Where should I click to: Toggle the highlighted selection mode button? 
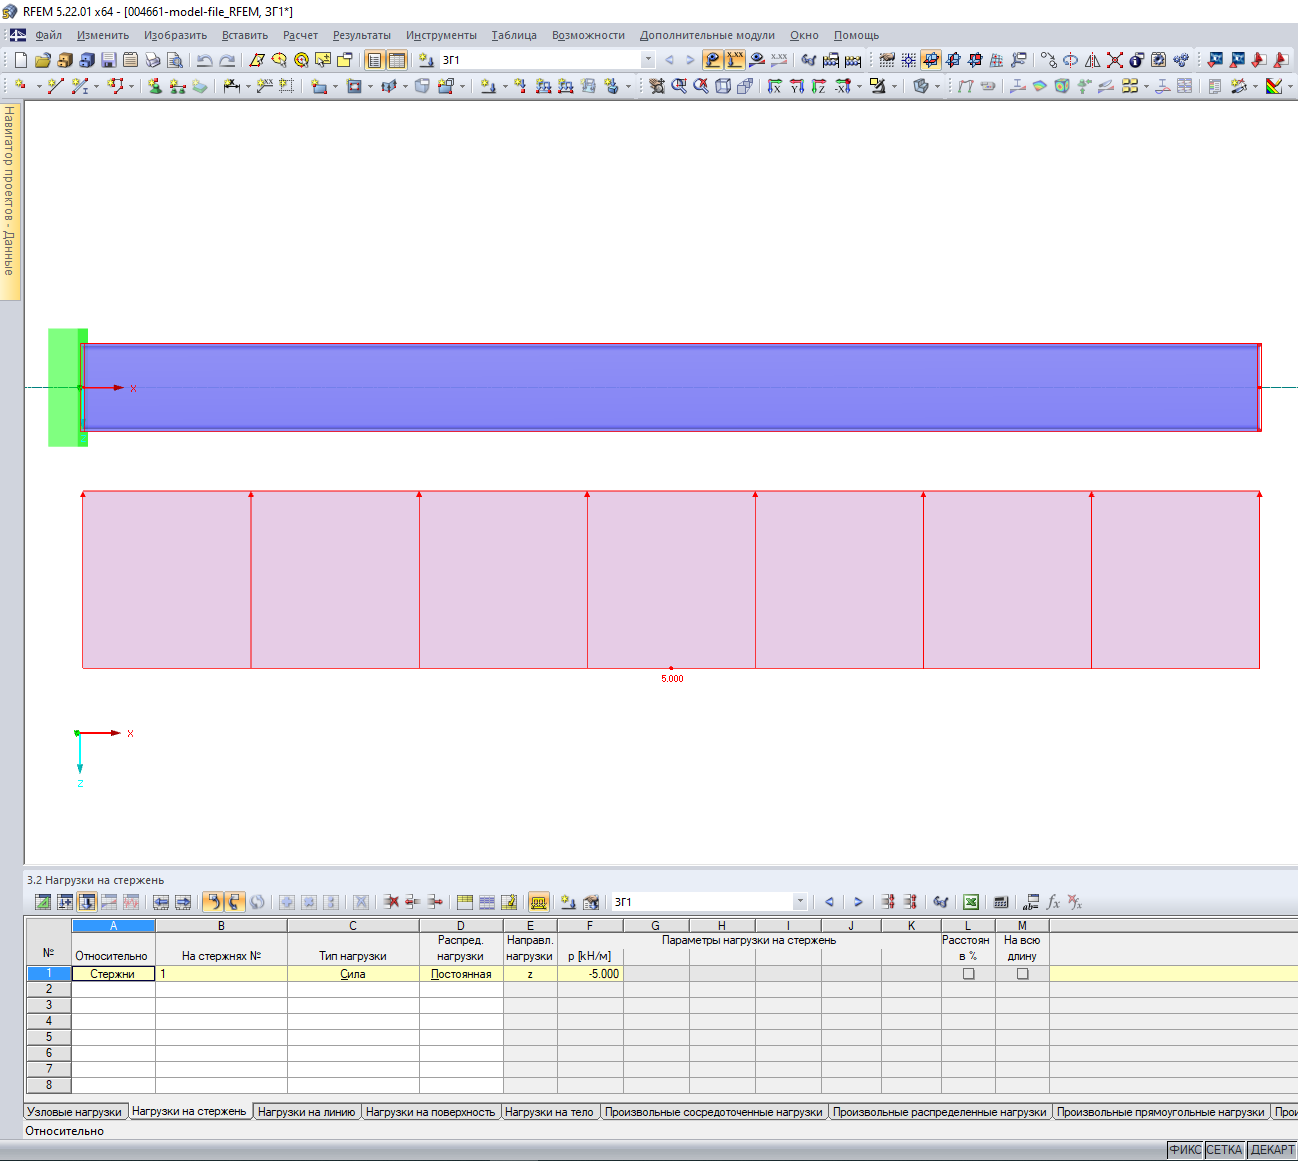pyautogui.click(x=930, y=60)
